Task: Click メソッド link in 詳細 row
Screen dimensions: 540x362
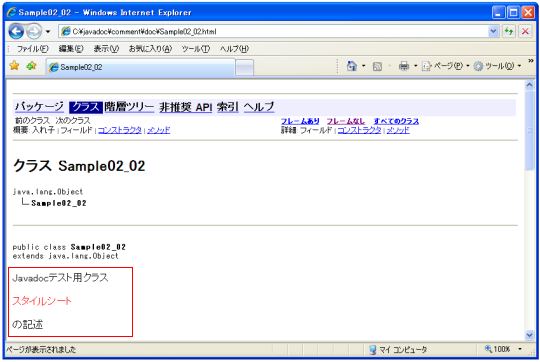Action: pyautogui.click(x=398, y=130)
